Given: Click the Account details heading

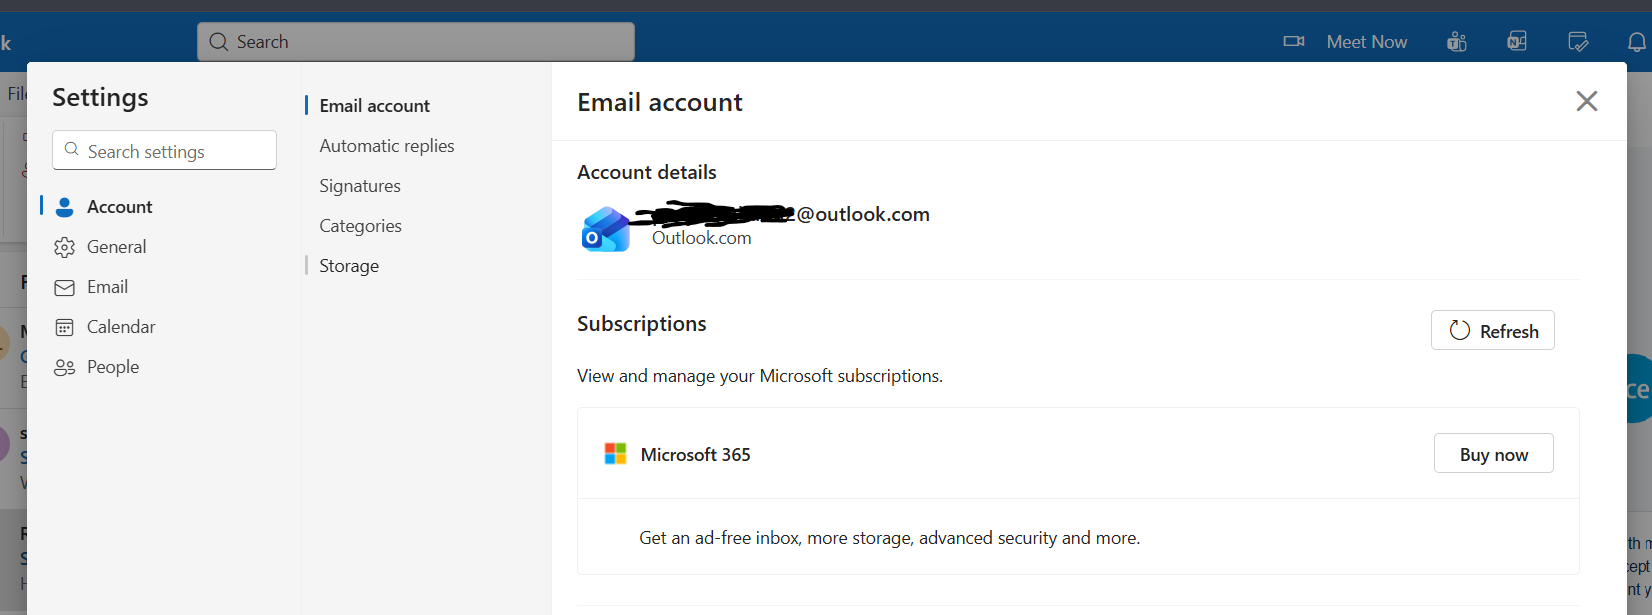Looking at the screenshot, I should point(647,172).
